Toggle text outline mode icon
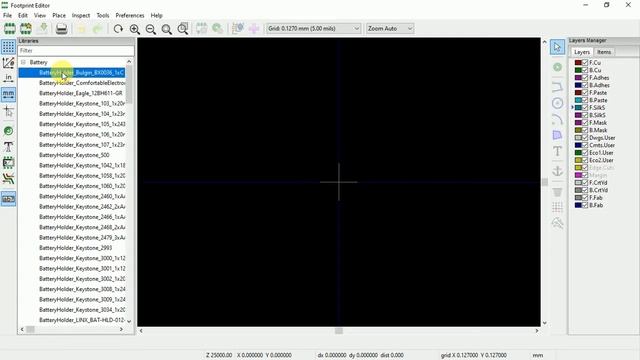640x360 pixels. (x=8, y=147)
